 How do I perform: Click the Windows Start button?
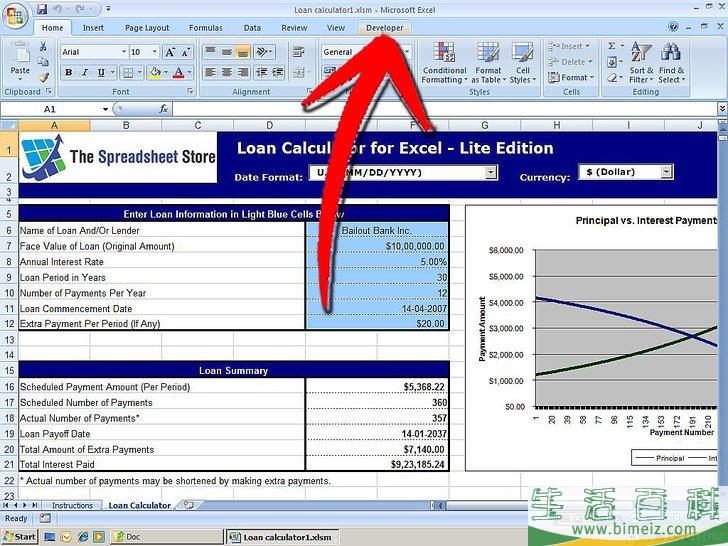click(19, 537)
